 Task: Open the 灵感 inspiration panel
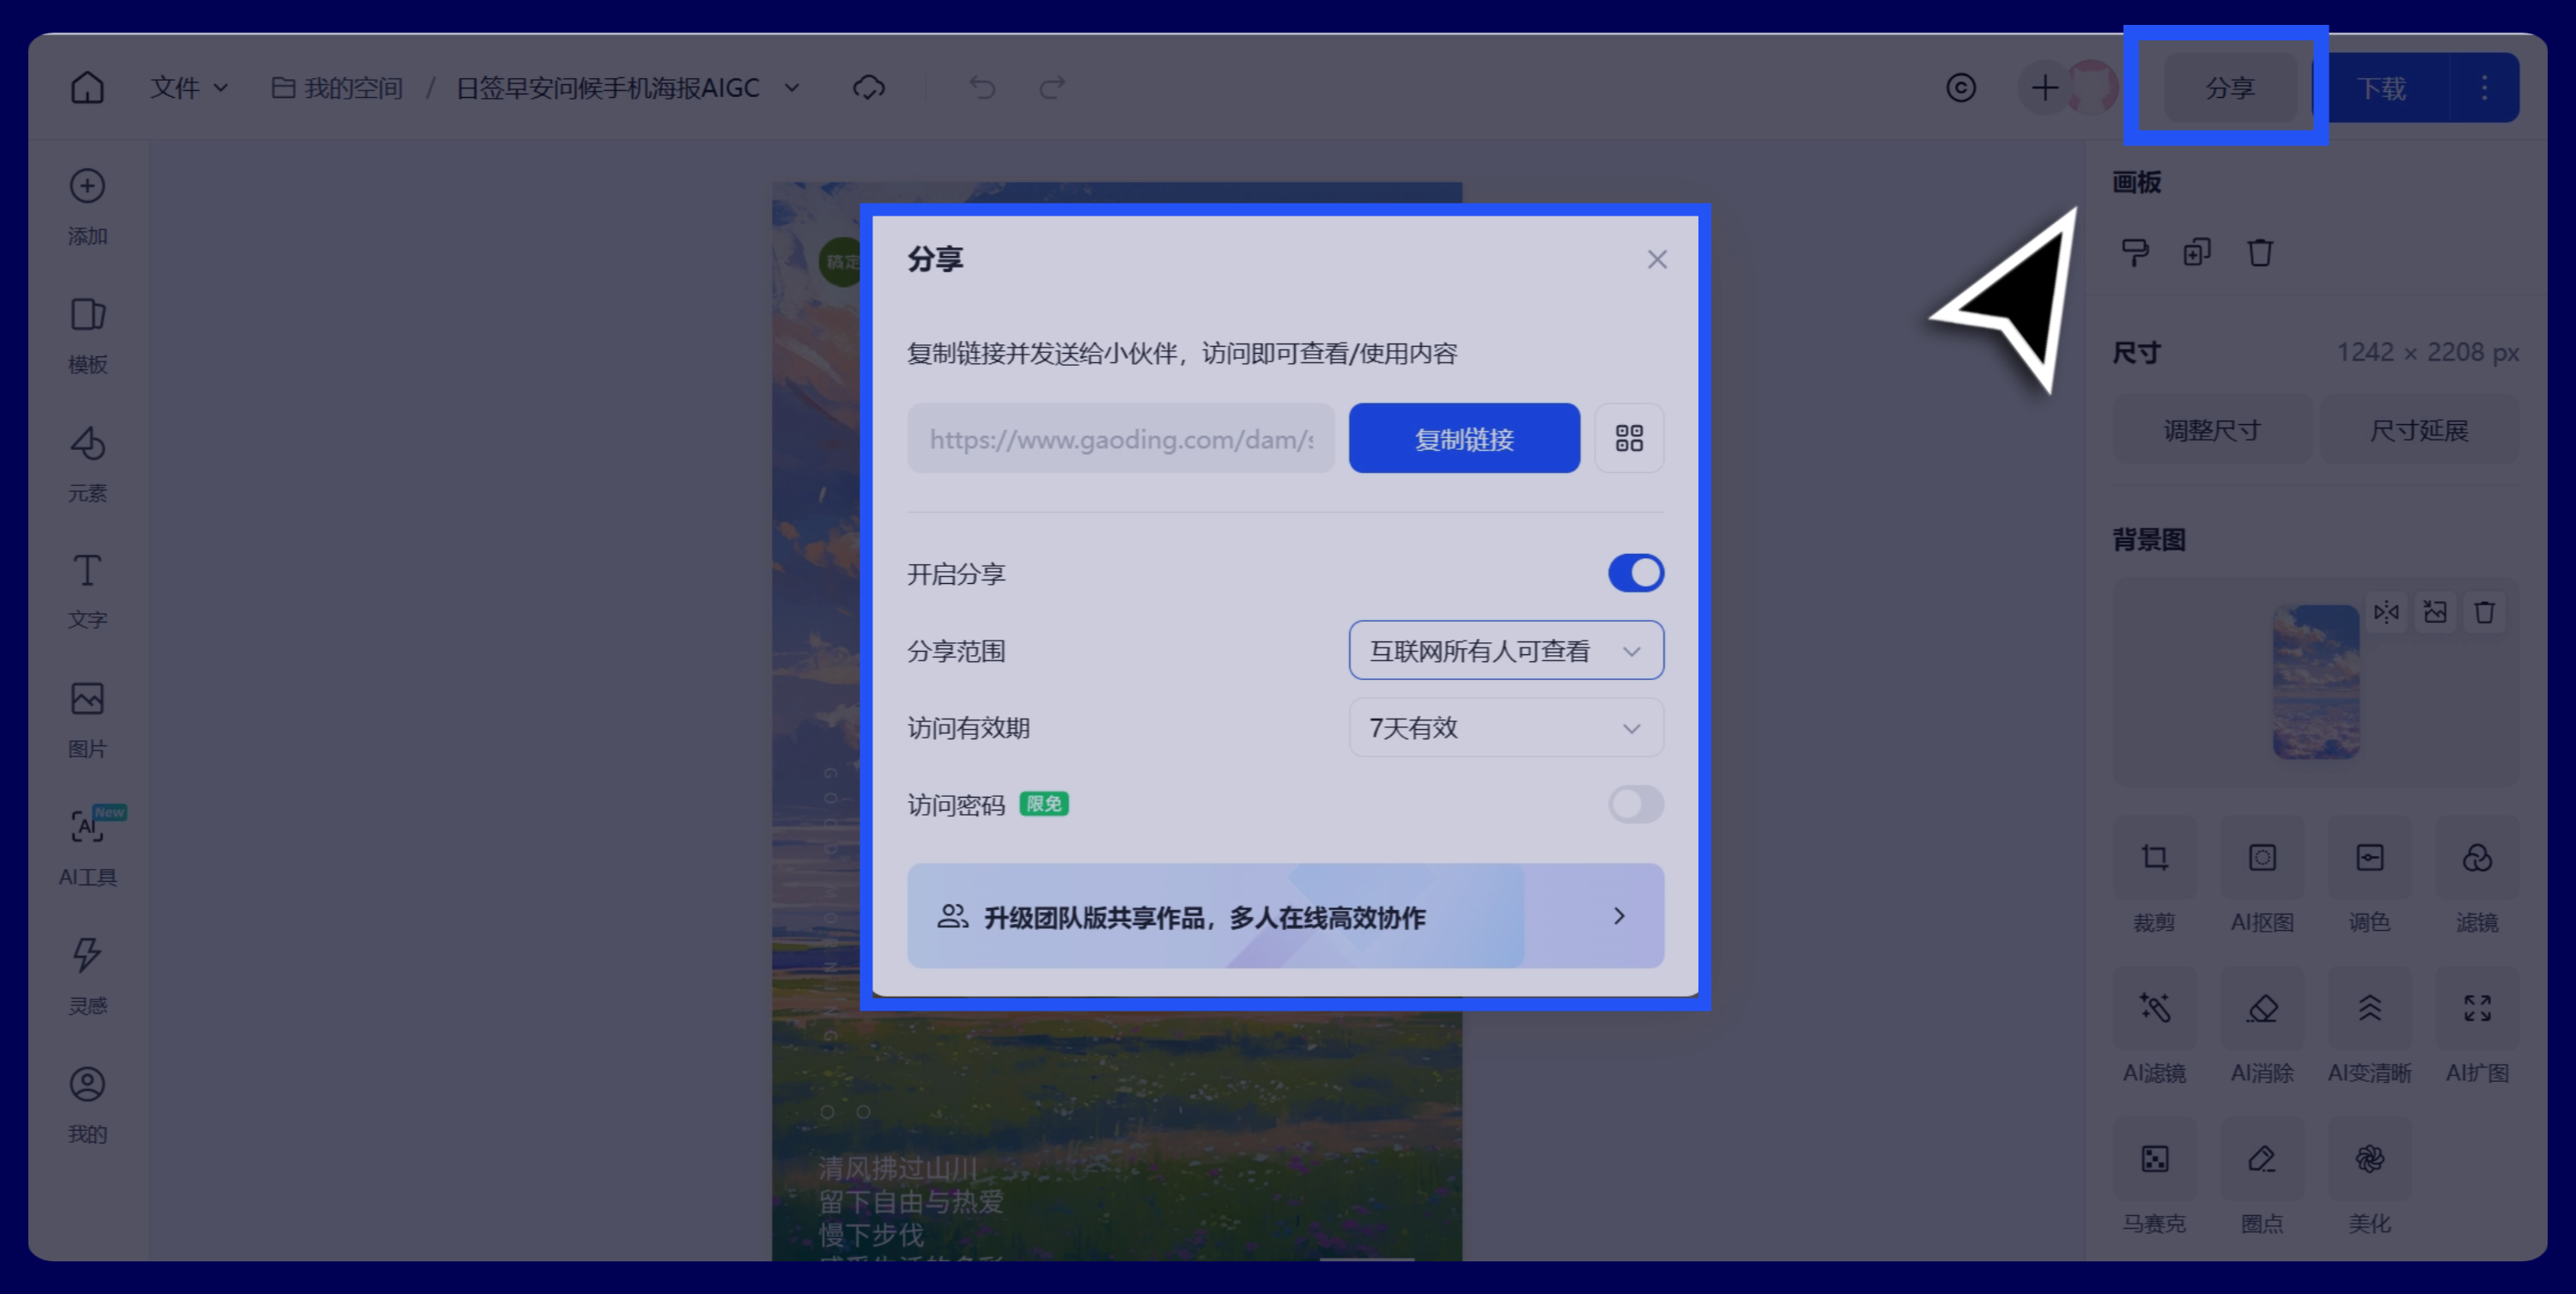click(87, 976)
